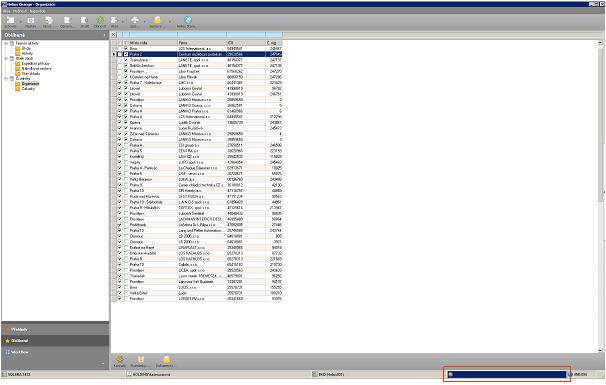Click the EKO database status bar entry
606x385 pixels.
(327, 374)
